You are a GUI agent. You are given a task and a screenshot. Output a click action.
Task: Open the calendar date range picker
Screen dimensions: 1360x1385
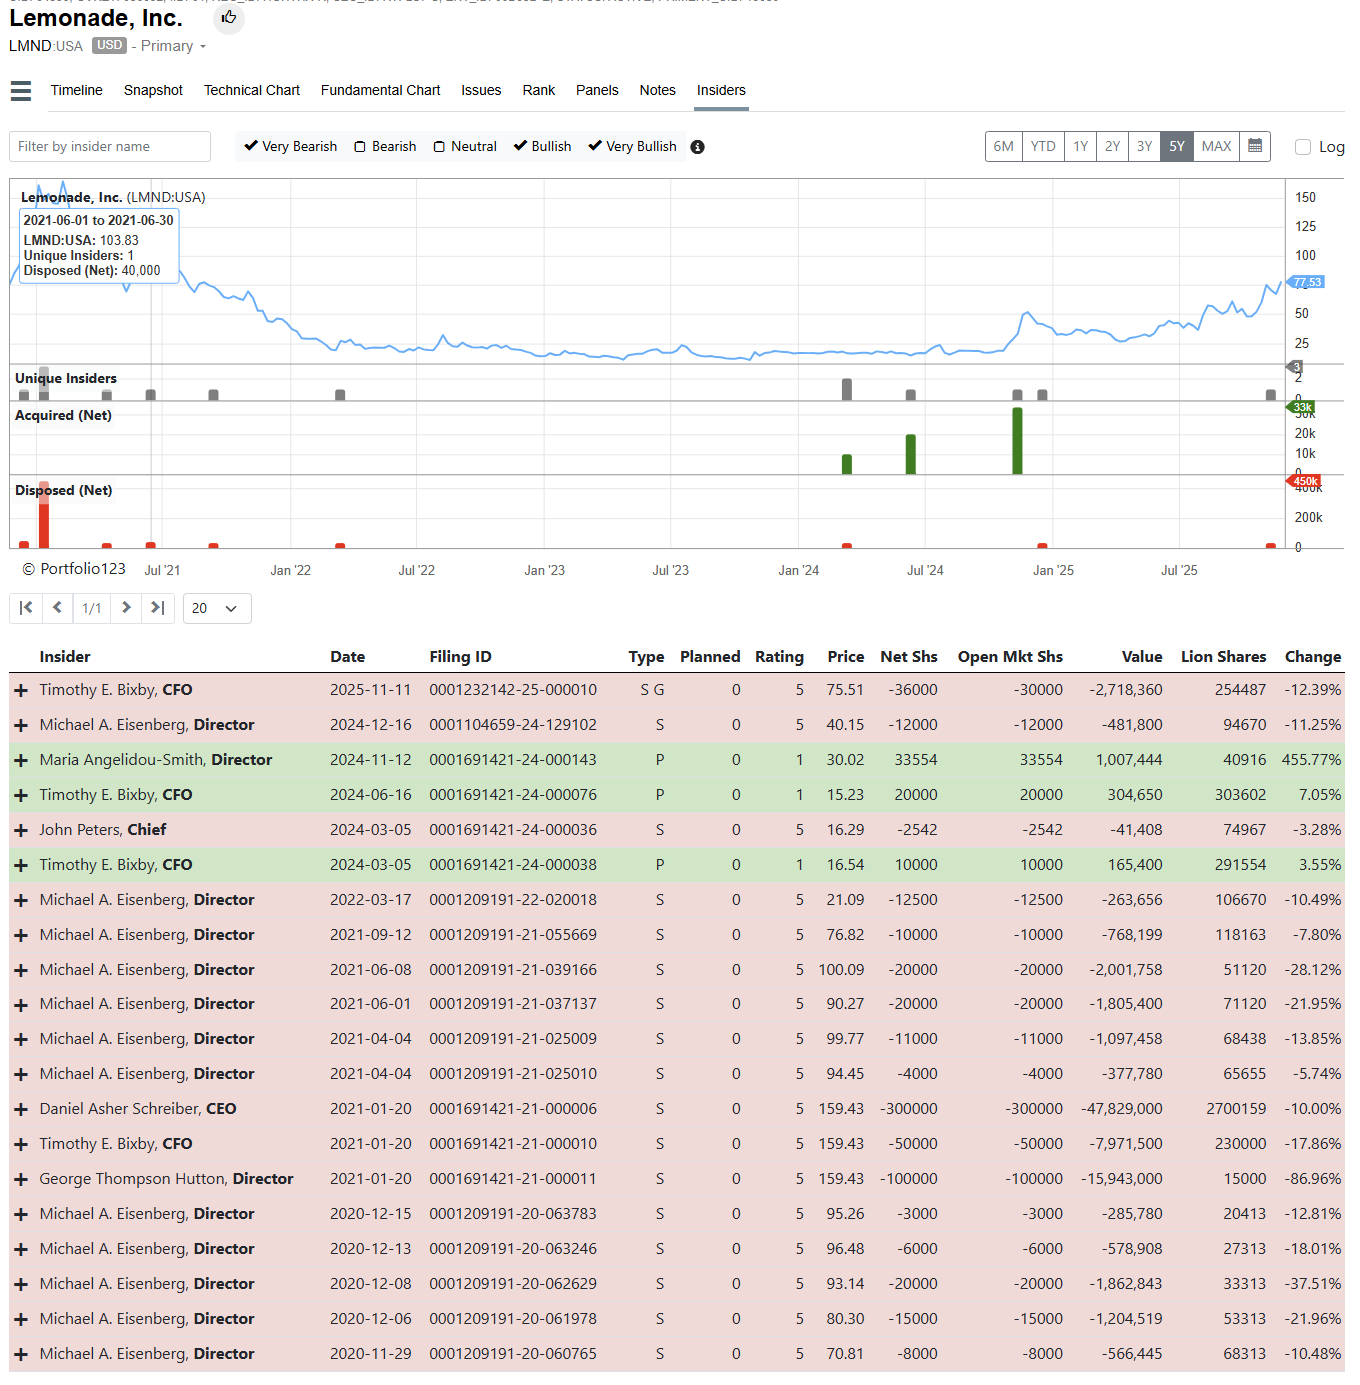(1255, 146)
